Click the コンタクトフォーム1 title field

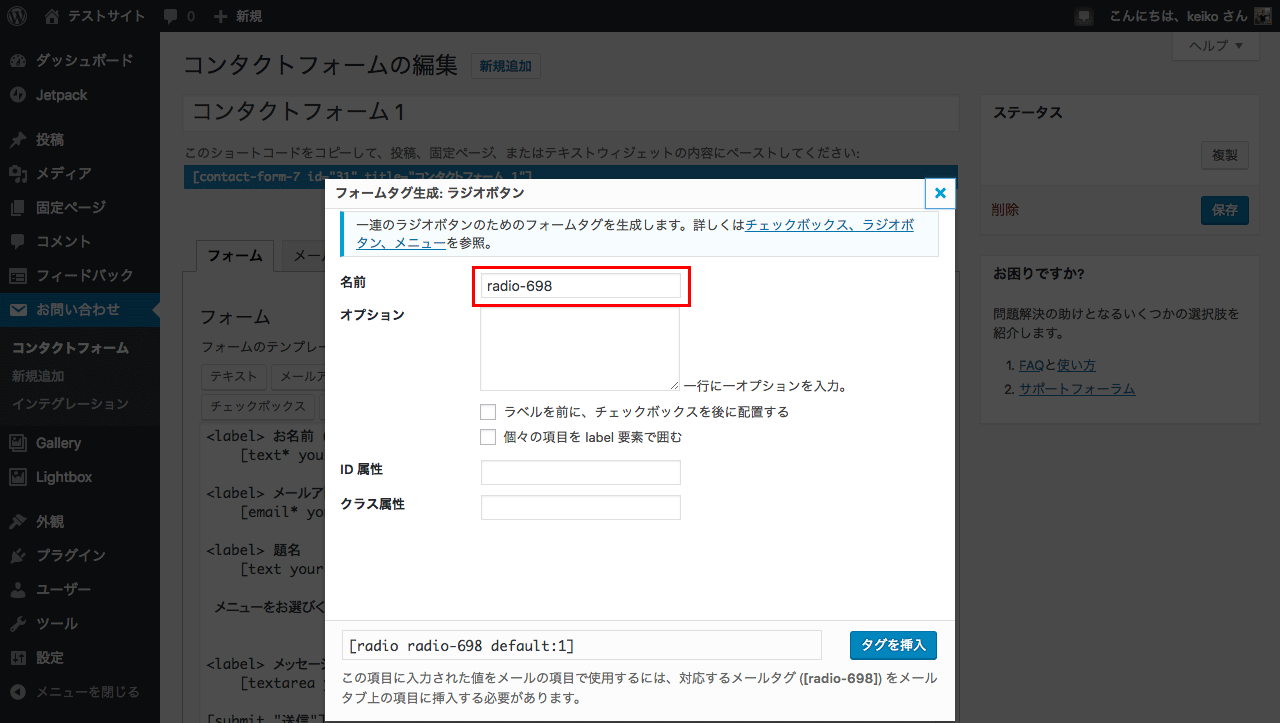click(571, 113)
